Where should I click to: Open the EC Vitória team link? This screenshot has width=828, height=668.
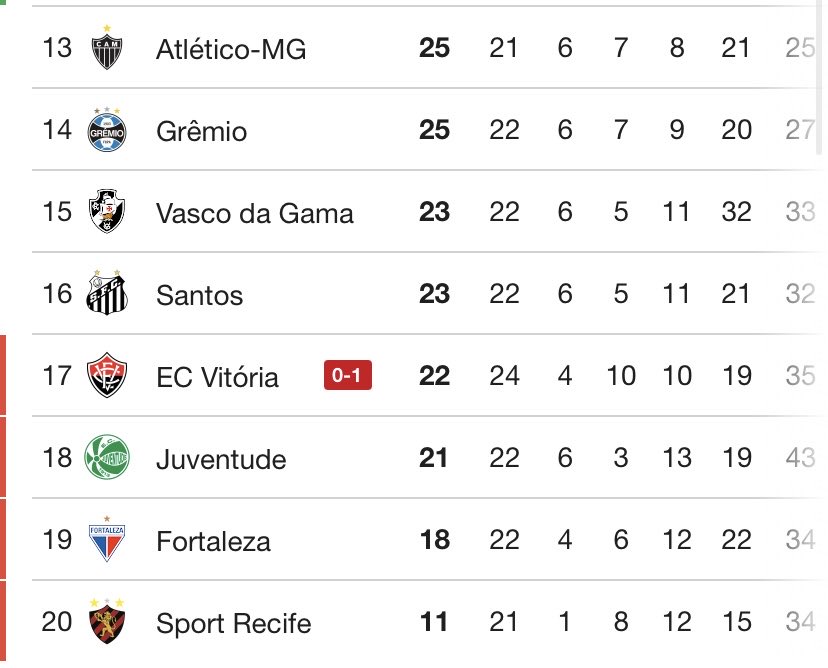pyautogui.click(x=217, y=377)
